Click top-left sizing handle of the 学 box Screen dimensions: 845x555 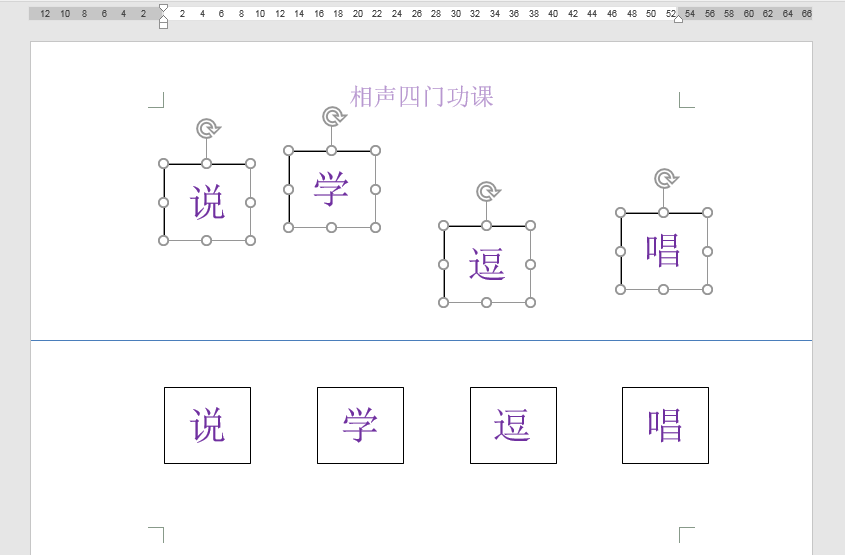tap(288, 150)
